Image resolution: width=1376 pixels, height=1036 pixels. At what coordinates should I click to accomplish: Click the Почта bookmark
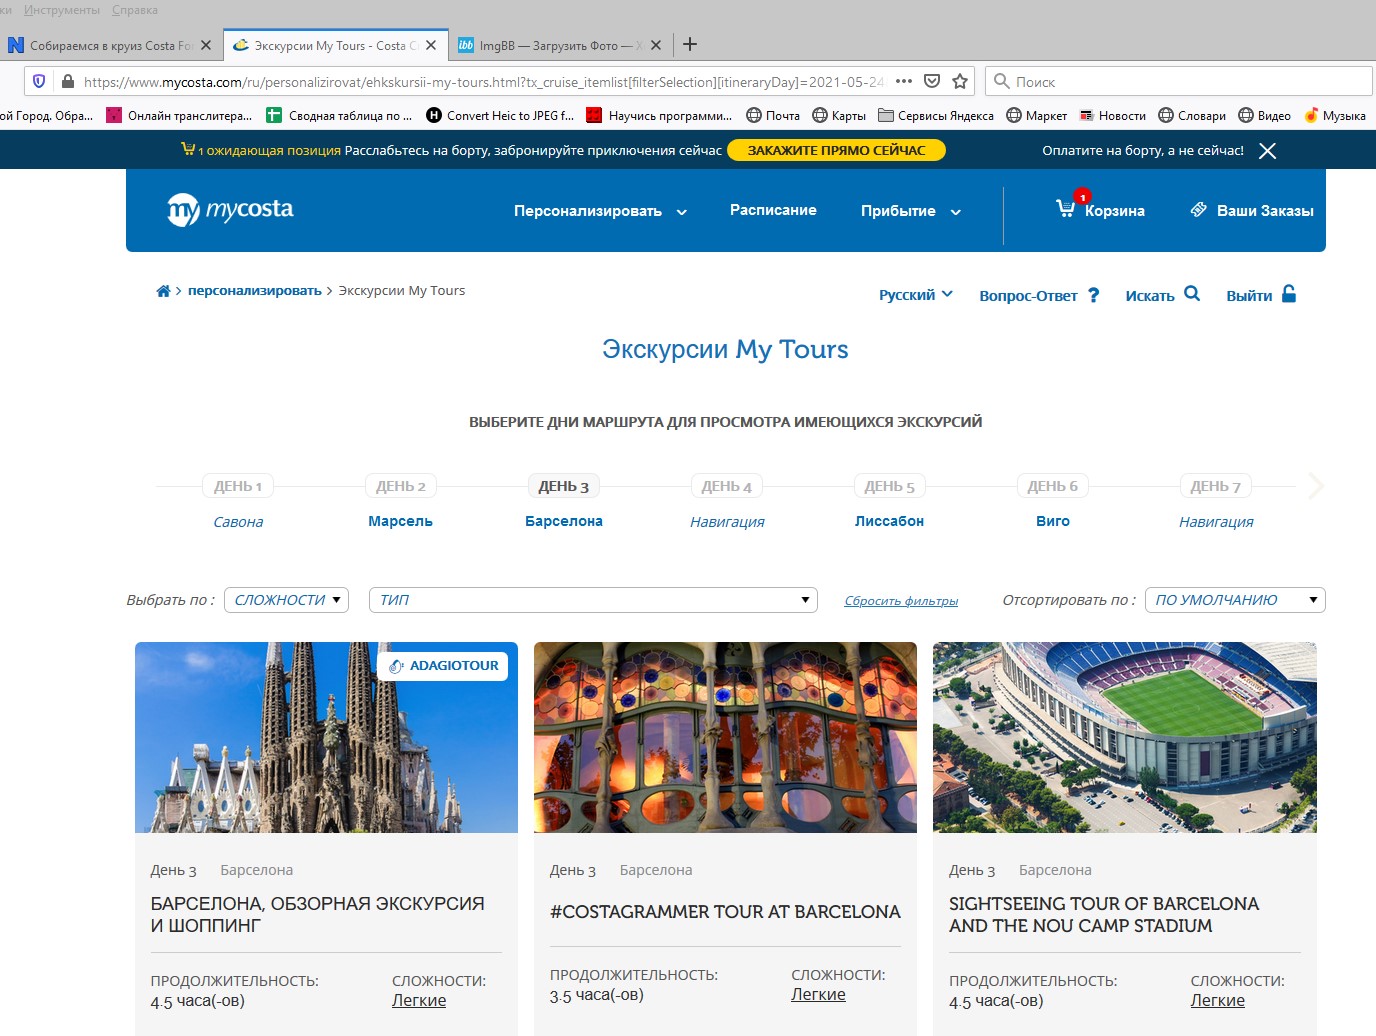pos(773,115)
